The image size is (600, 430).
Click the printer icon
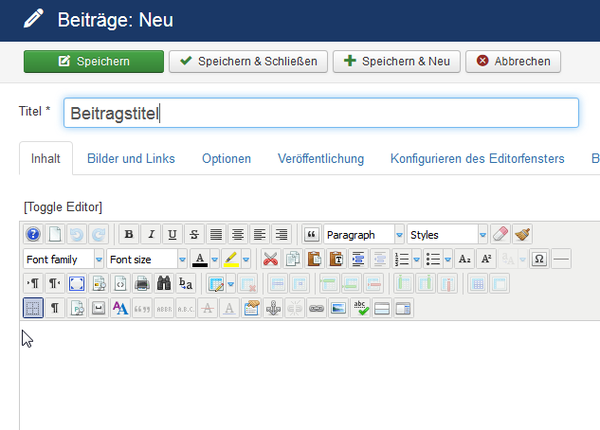pos(142,284)
